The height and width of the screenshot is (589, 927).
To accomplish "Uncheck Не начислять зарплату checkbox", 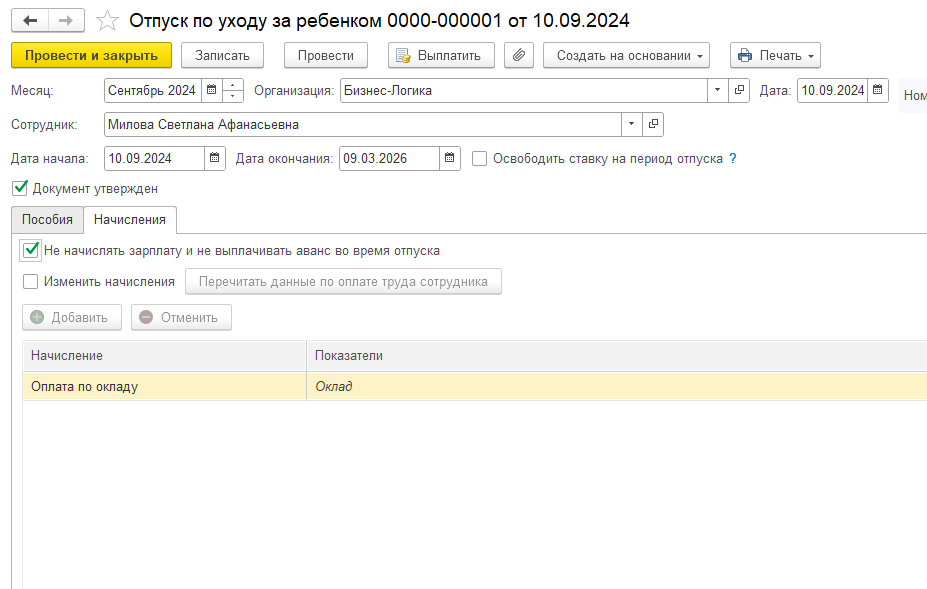I will tap(31, 250).
